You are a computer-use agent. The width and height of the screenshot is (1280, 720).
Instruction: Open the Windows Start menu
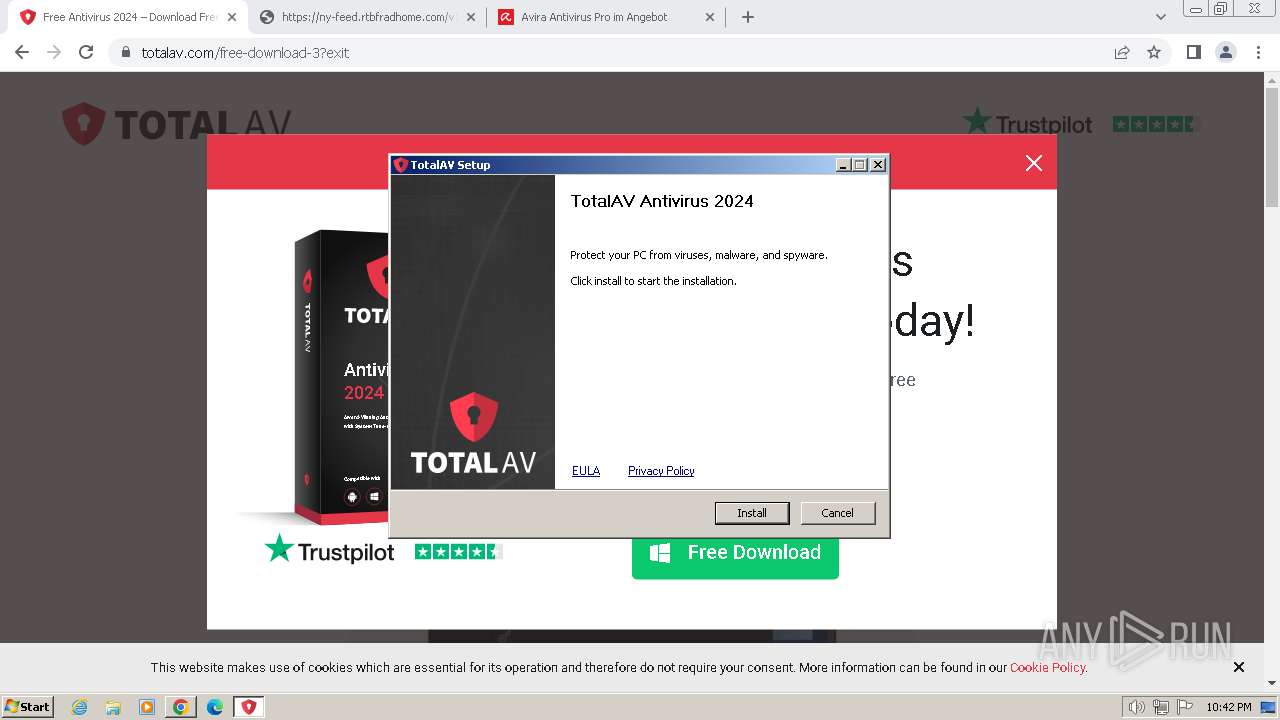click(27, 706)
